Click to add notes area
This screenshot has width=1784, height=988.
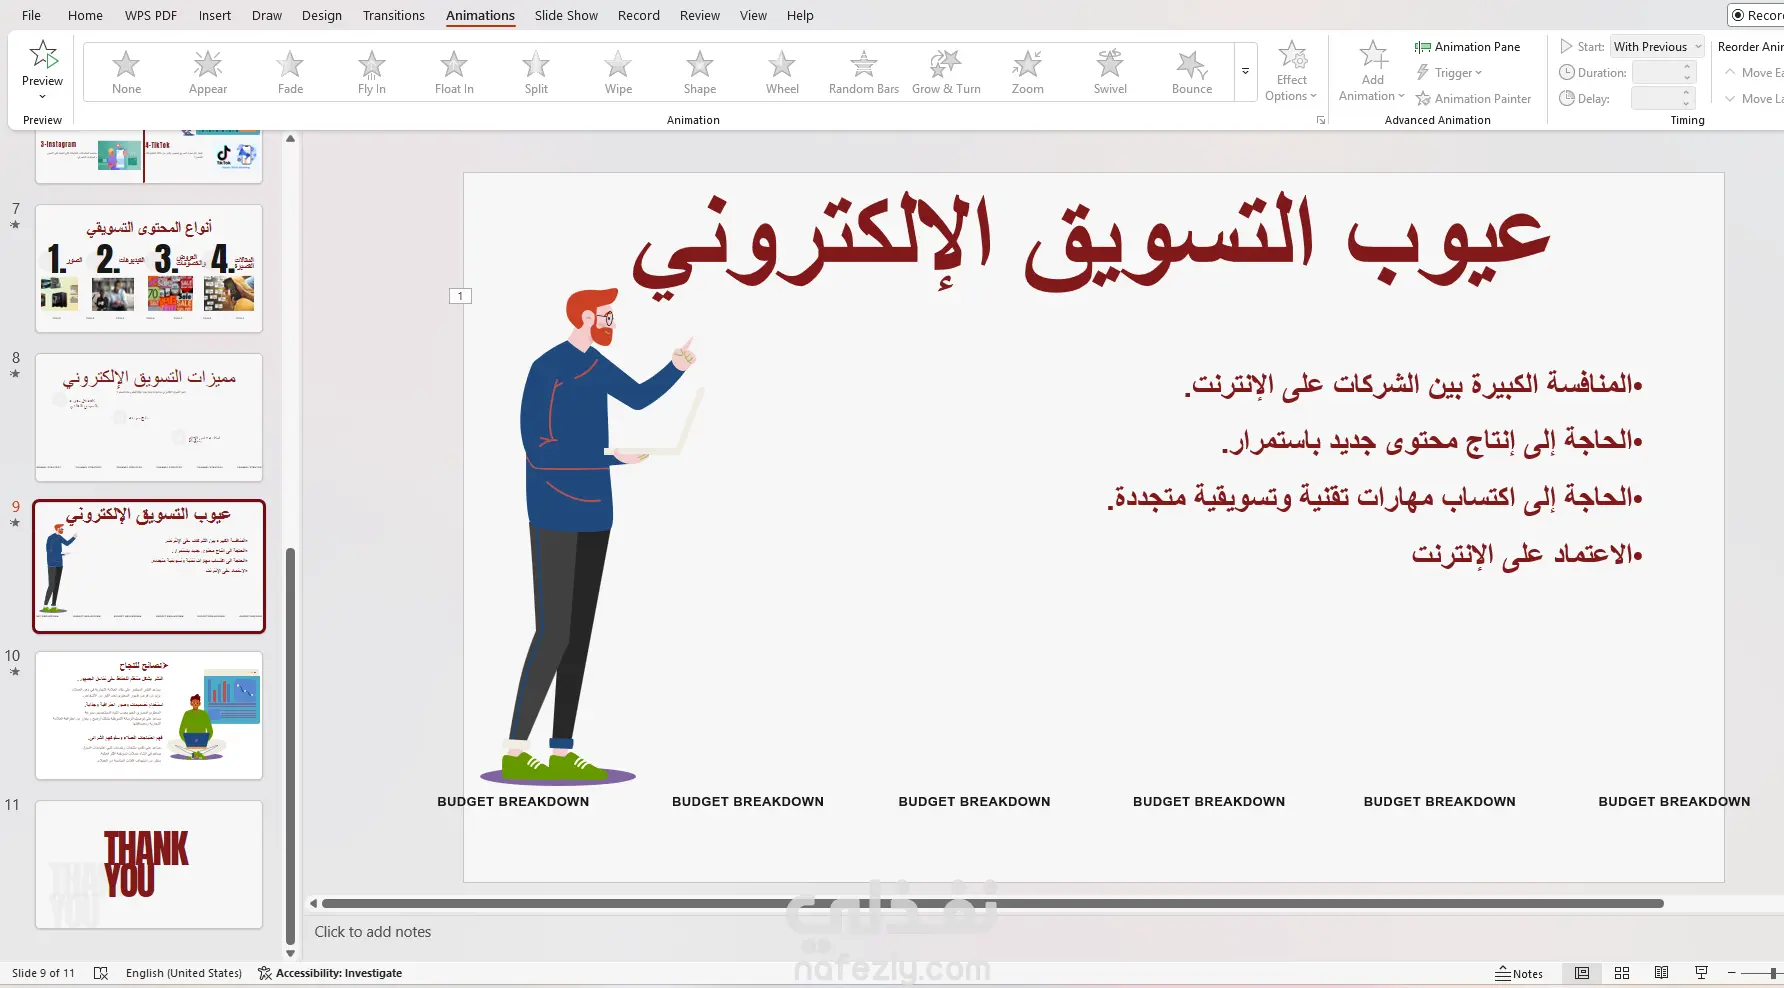click(373, 932)
